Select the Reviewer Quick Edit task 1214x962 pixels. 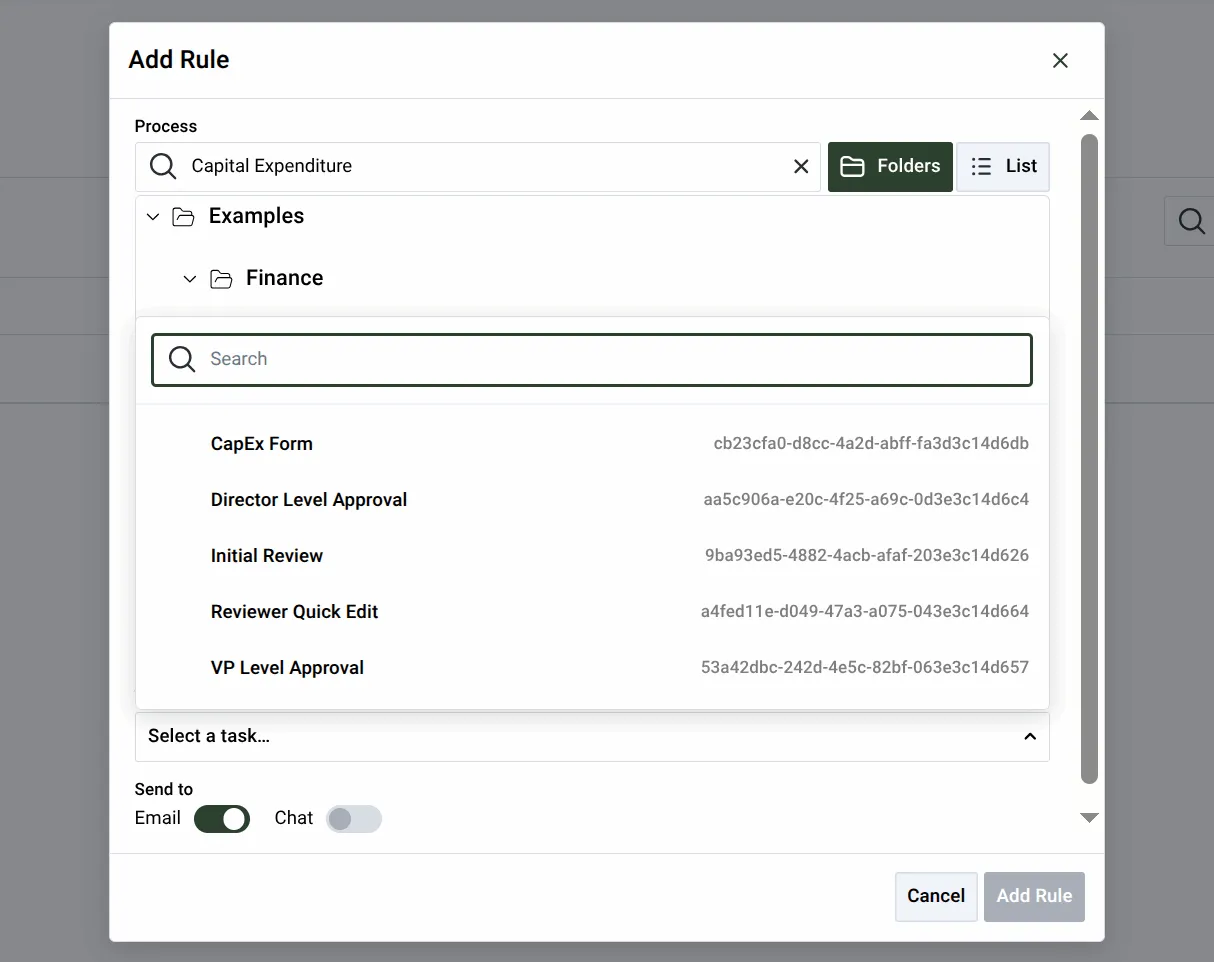592,612
